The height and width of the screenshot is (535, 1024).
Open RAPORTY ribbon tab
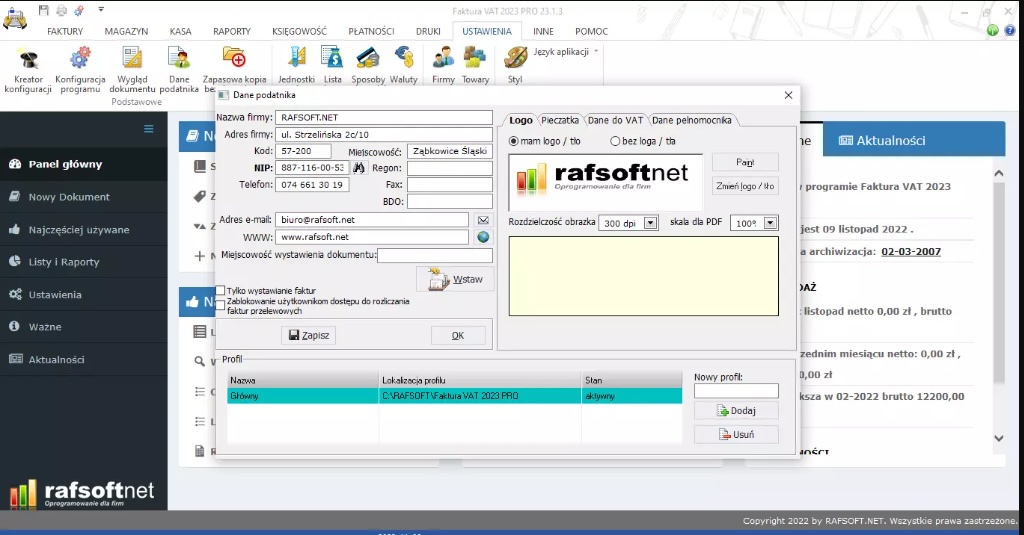coord(232,31)
